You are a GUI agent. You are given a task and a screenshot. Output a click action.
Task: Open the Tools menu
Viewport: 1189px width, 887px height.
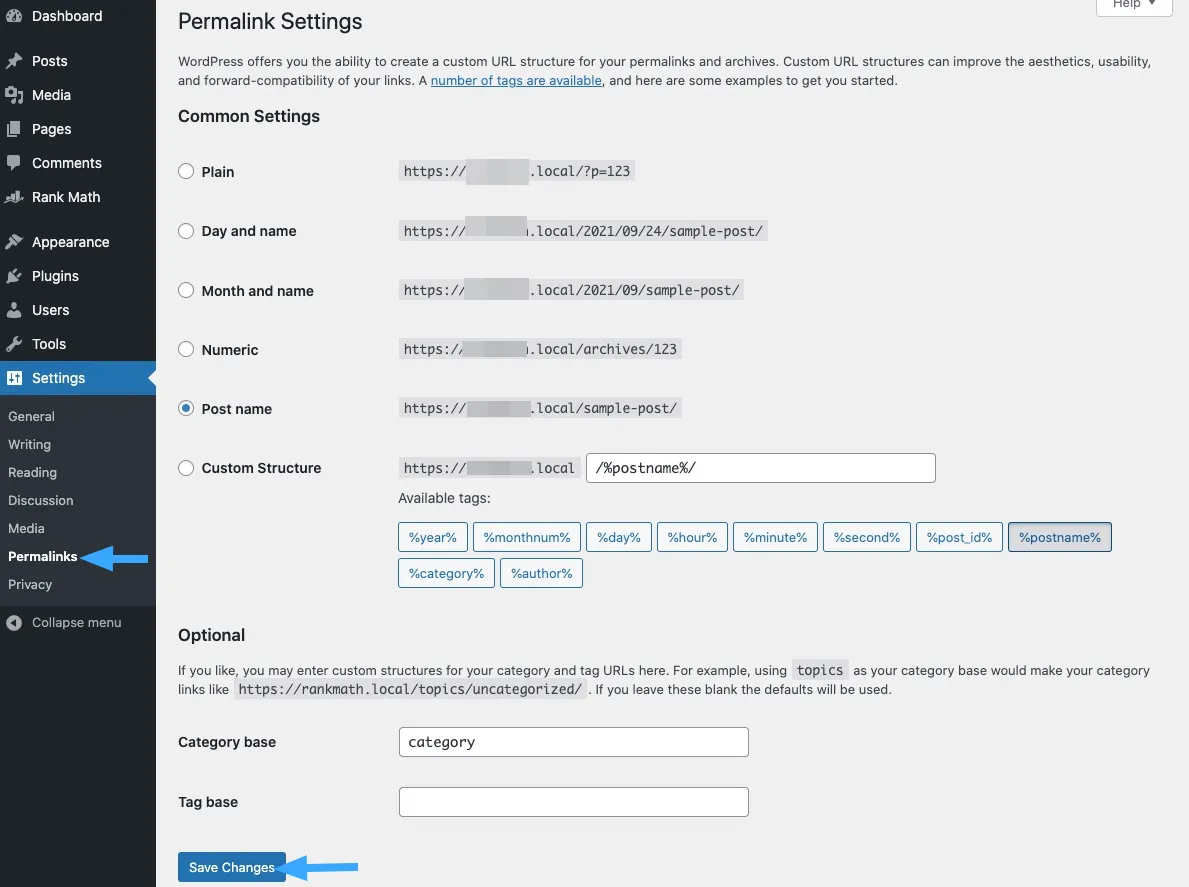[x=49, y=344]
